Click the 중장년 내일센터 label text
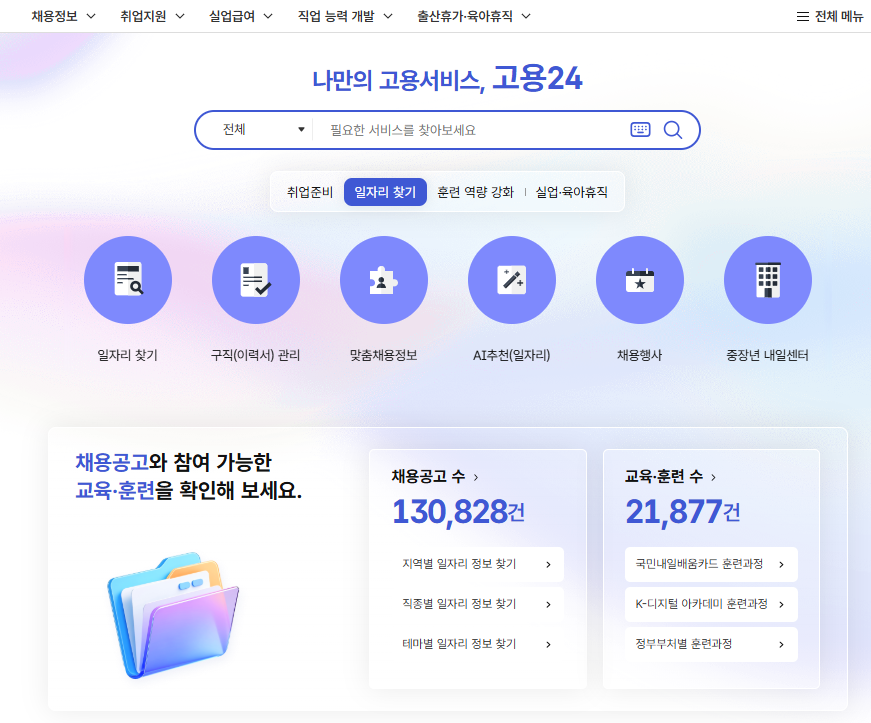Image resolution: width=871 pixels, height=723 pixels. click(x=768, y=355)
